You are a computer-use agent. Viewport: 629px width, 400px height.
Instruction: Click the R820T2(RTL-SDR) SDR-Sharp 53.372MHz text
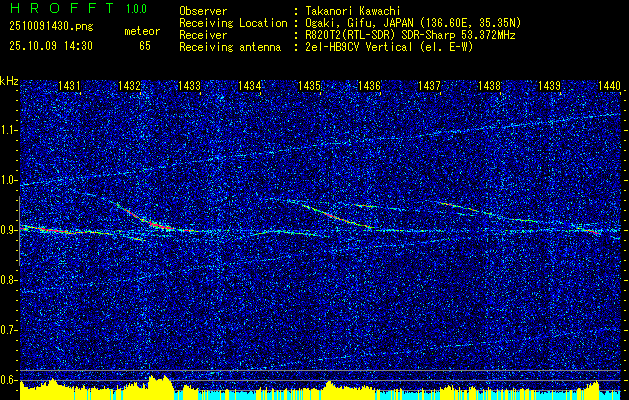410,35
